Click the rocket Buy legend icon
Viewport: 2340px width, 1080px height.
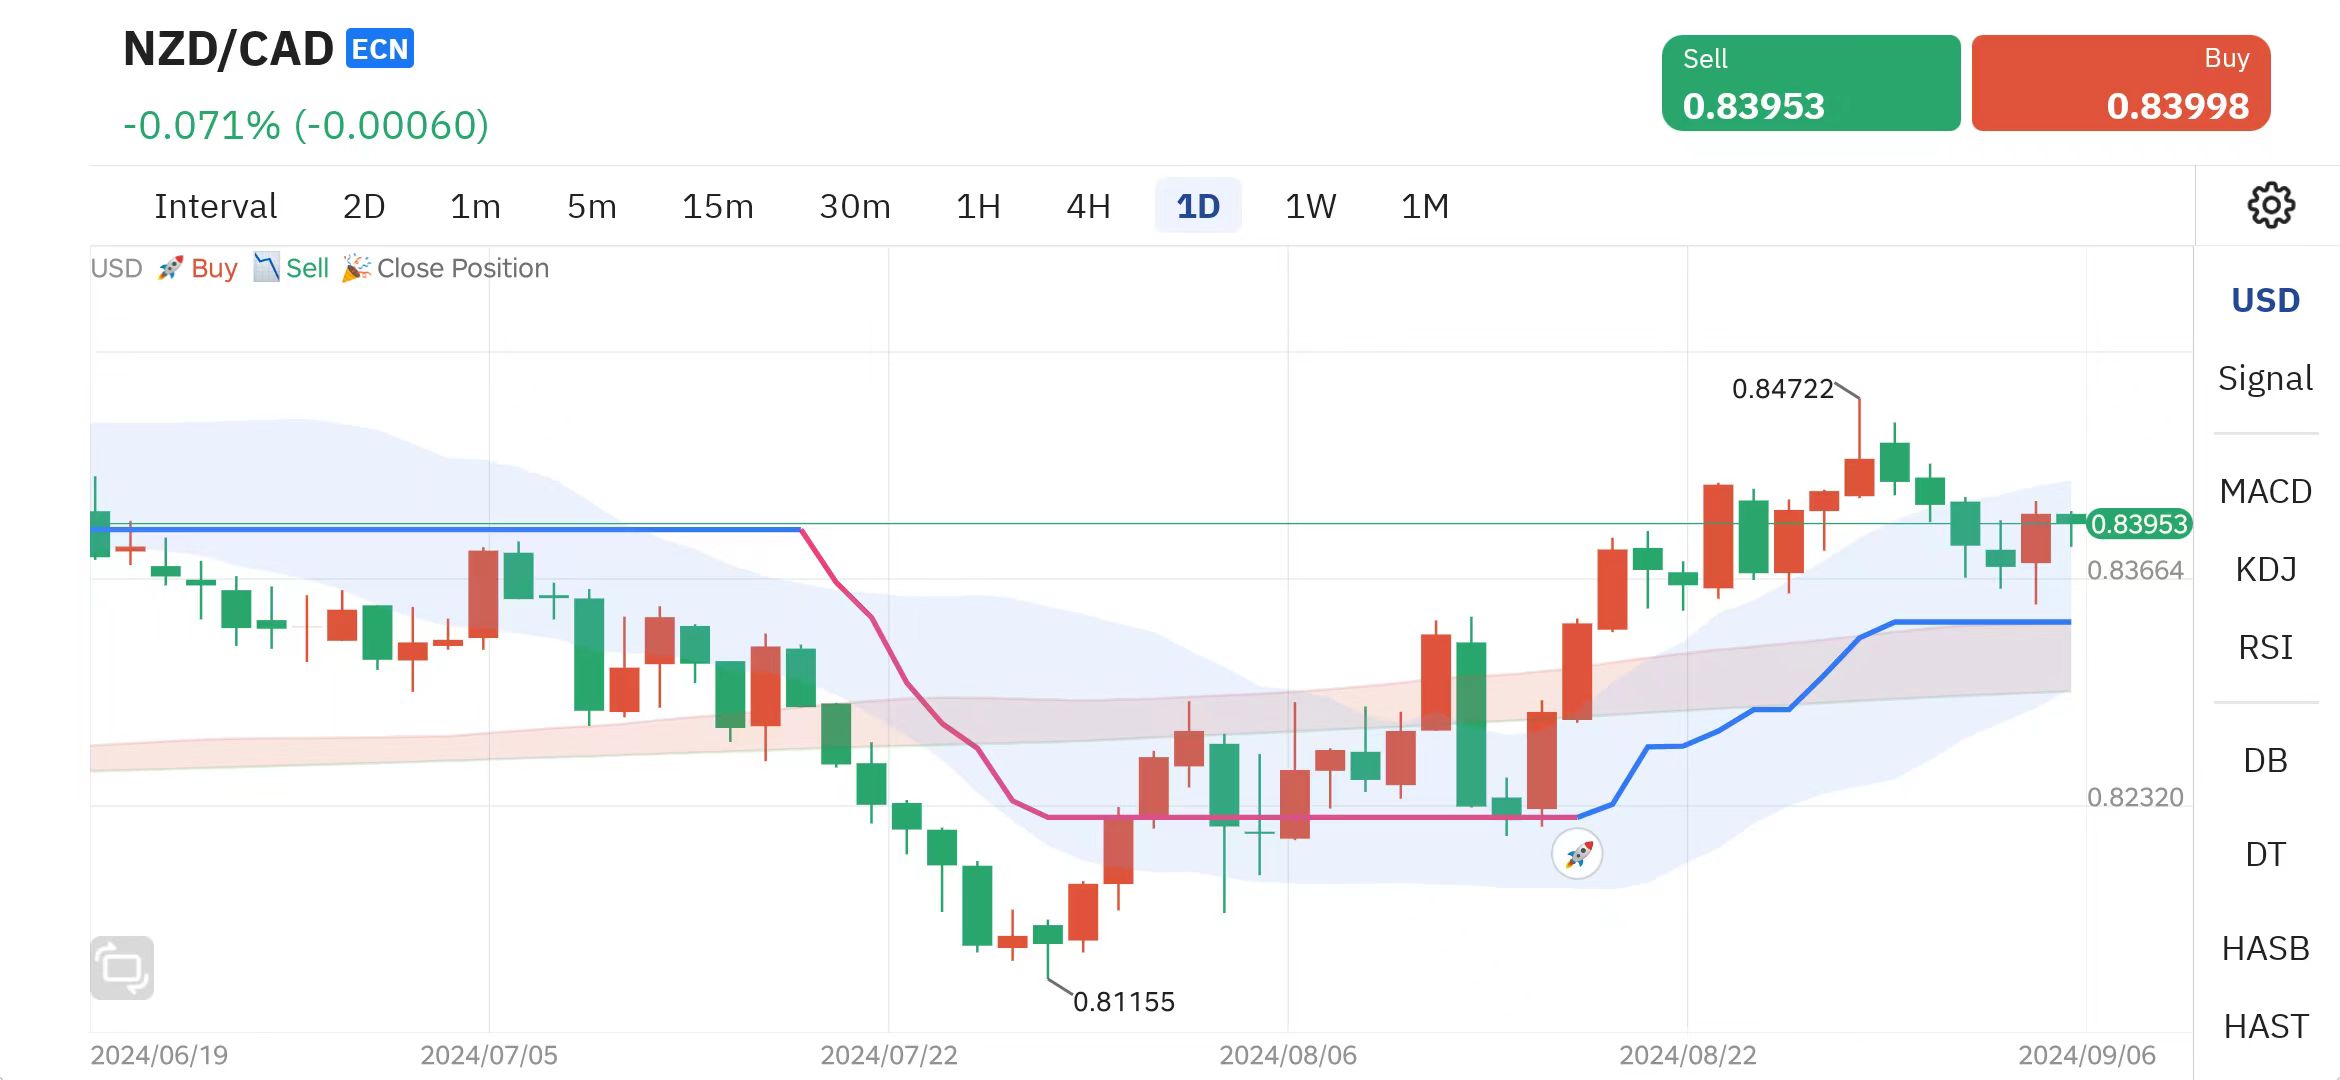[170, 268]
